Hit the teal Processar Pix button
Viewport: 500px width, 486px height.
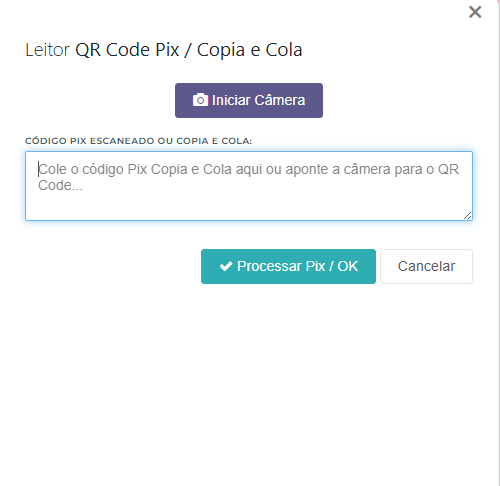click(288, 266)
